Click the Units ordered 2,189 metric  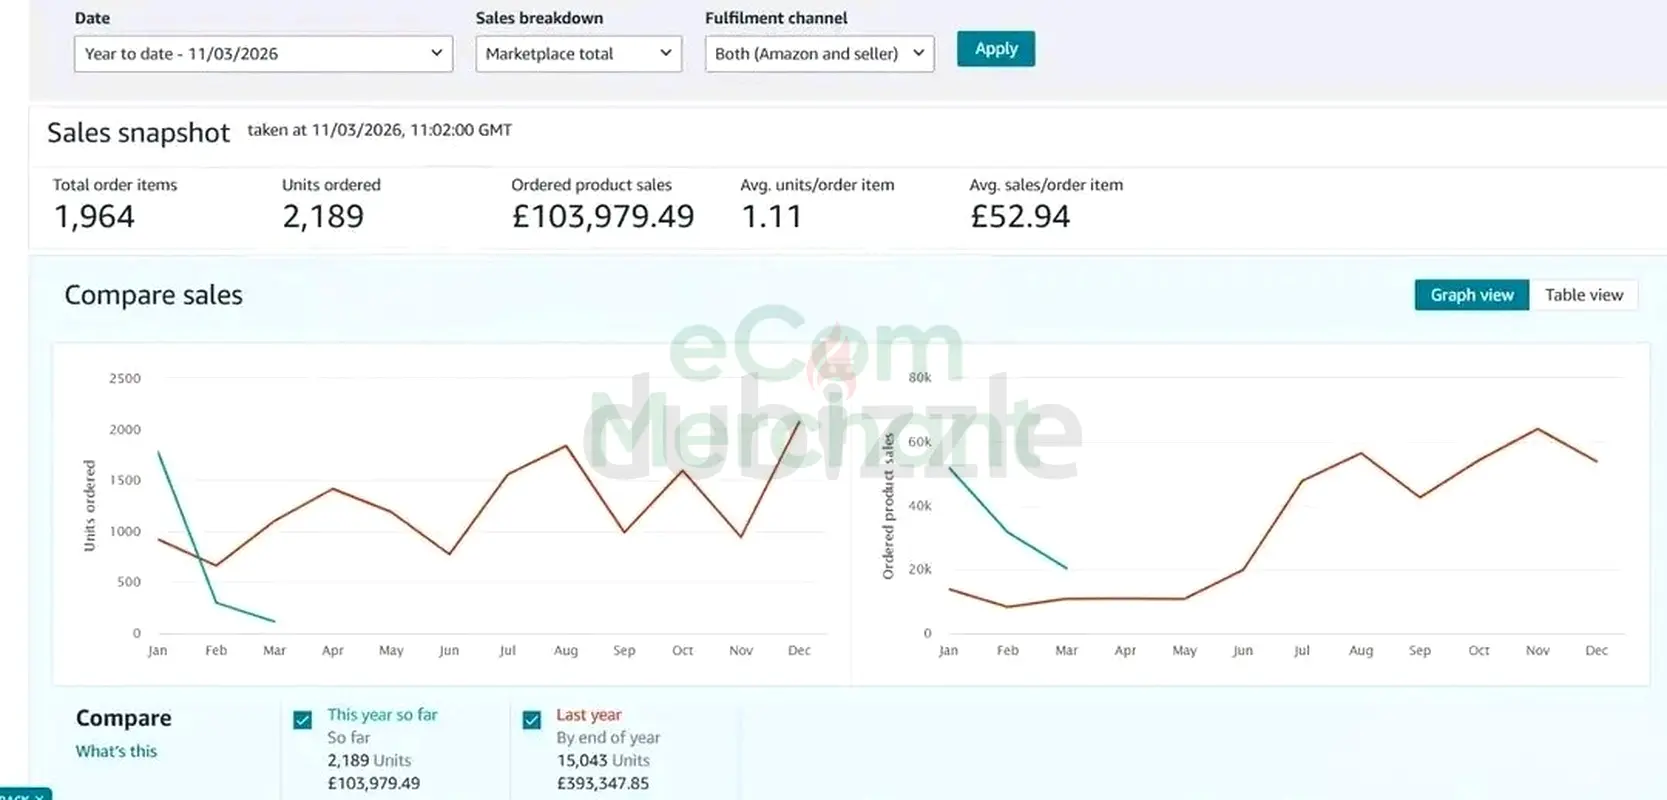click(x=323, y=216)
